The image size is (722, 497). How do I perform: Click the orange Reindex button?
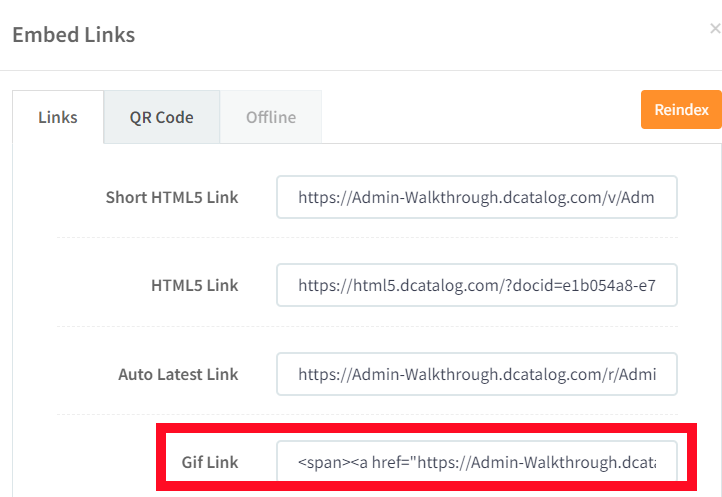point(681,110)
